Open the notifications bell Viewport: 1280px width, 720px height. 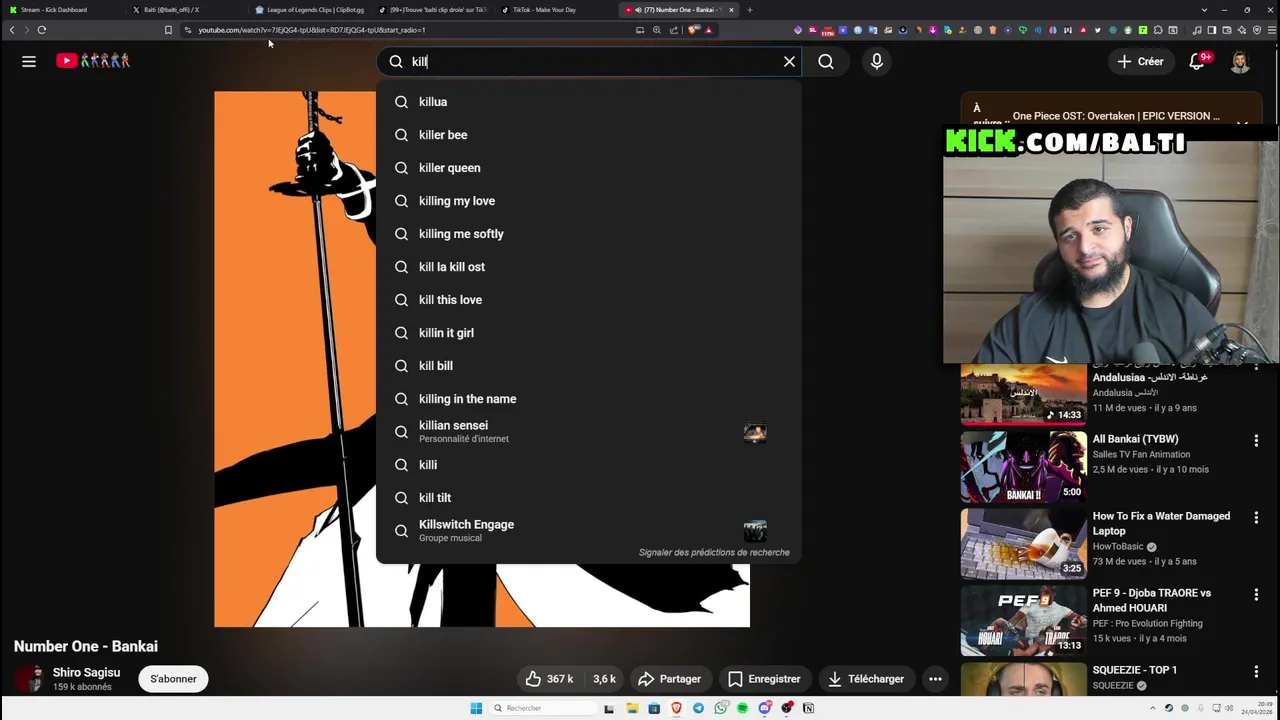pos(1197,61)
